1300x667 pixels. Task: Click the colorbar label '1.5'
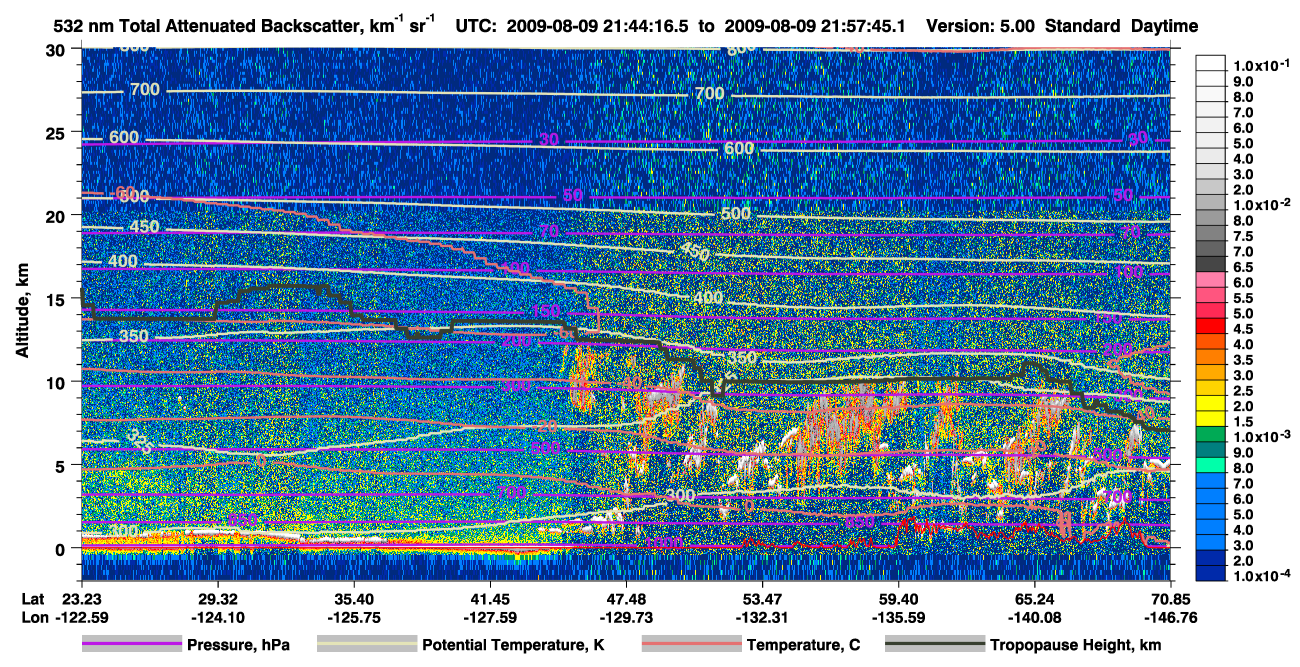pos(1243,421)
